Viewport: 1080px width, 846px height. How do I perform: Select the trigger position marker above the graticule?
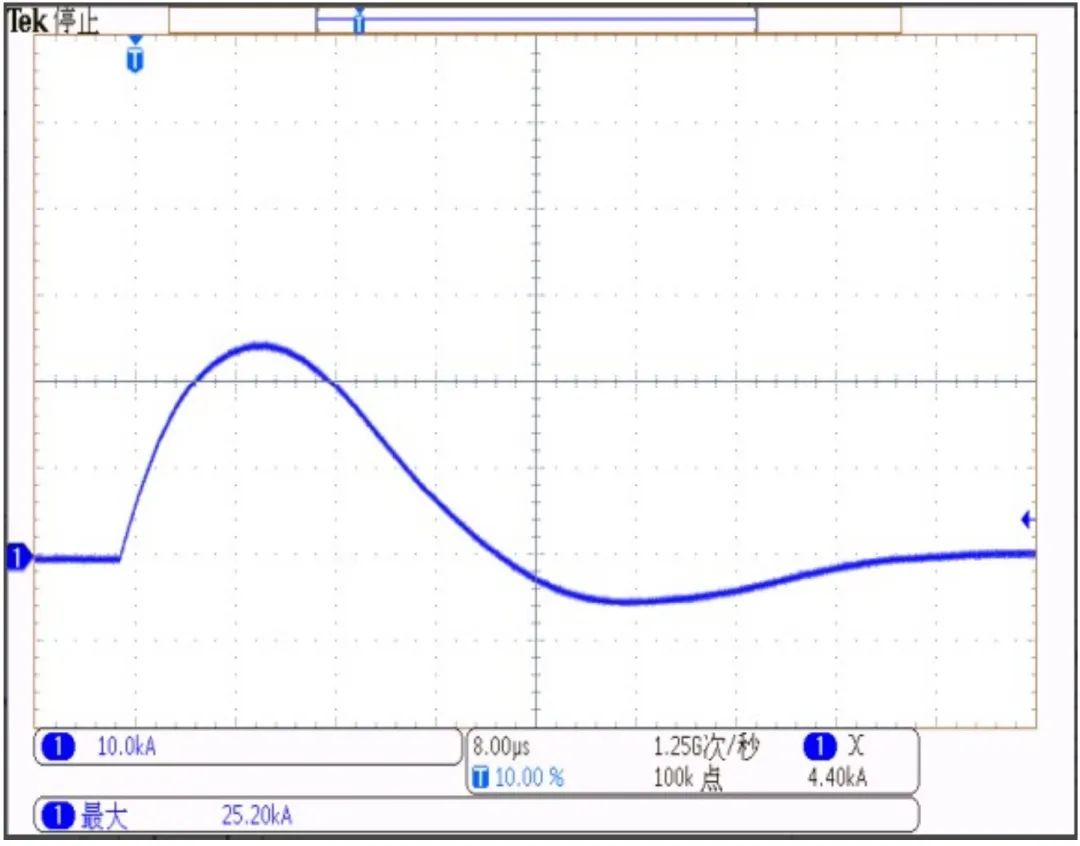click(133, 57)
